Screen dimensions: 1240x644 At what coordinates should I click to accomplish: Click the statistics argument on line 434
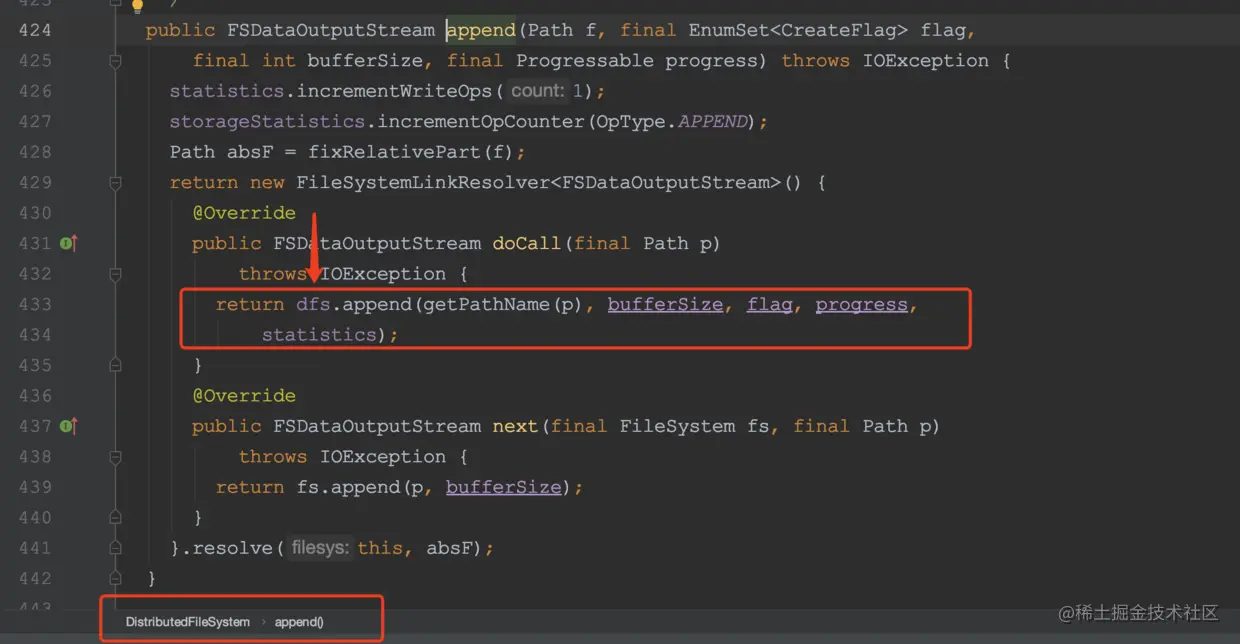click(x=319, y=335)
